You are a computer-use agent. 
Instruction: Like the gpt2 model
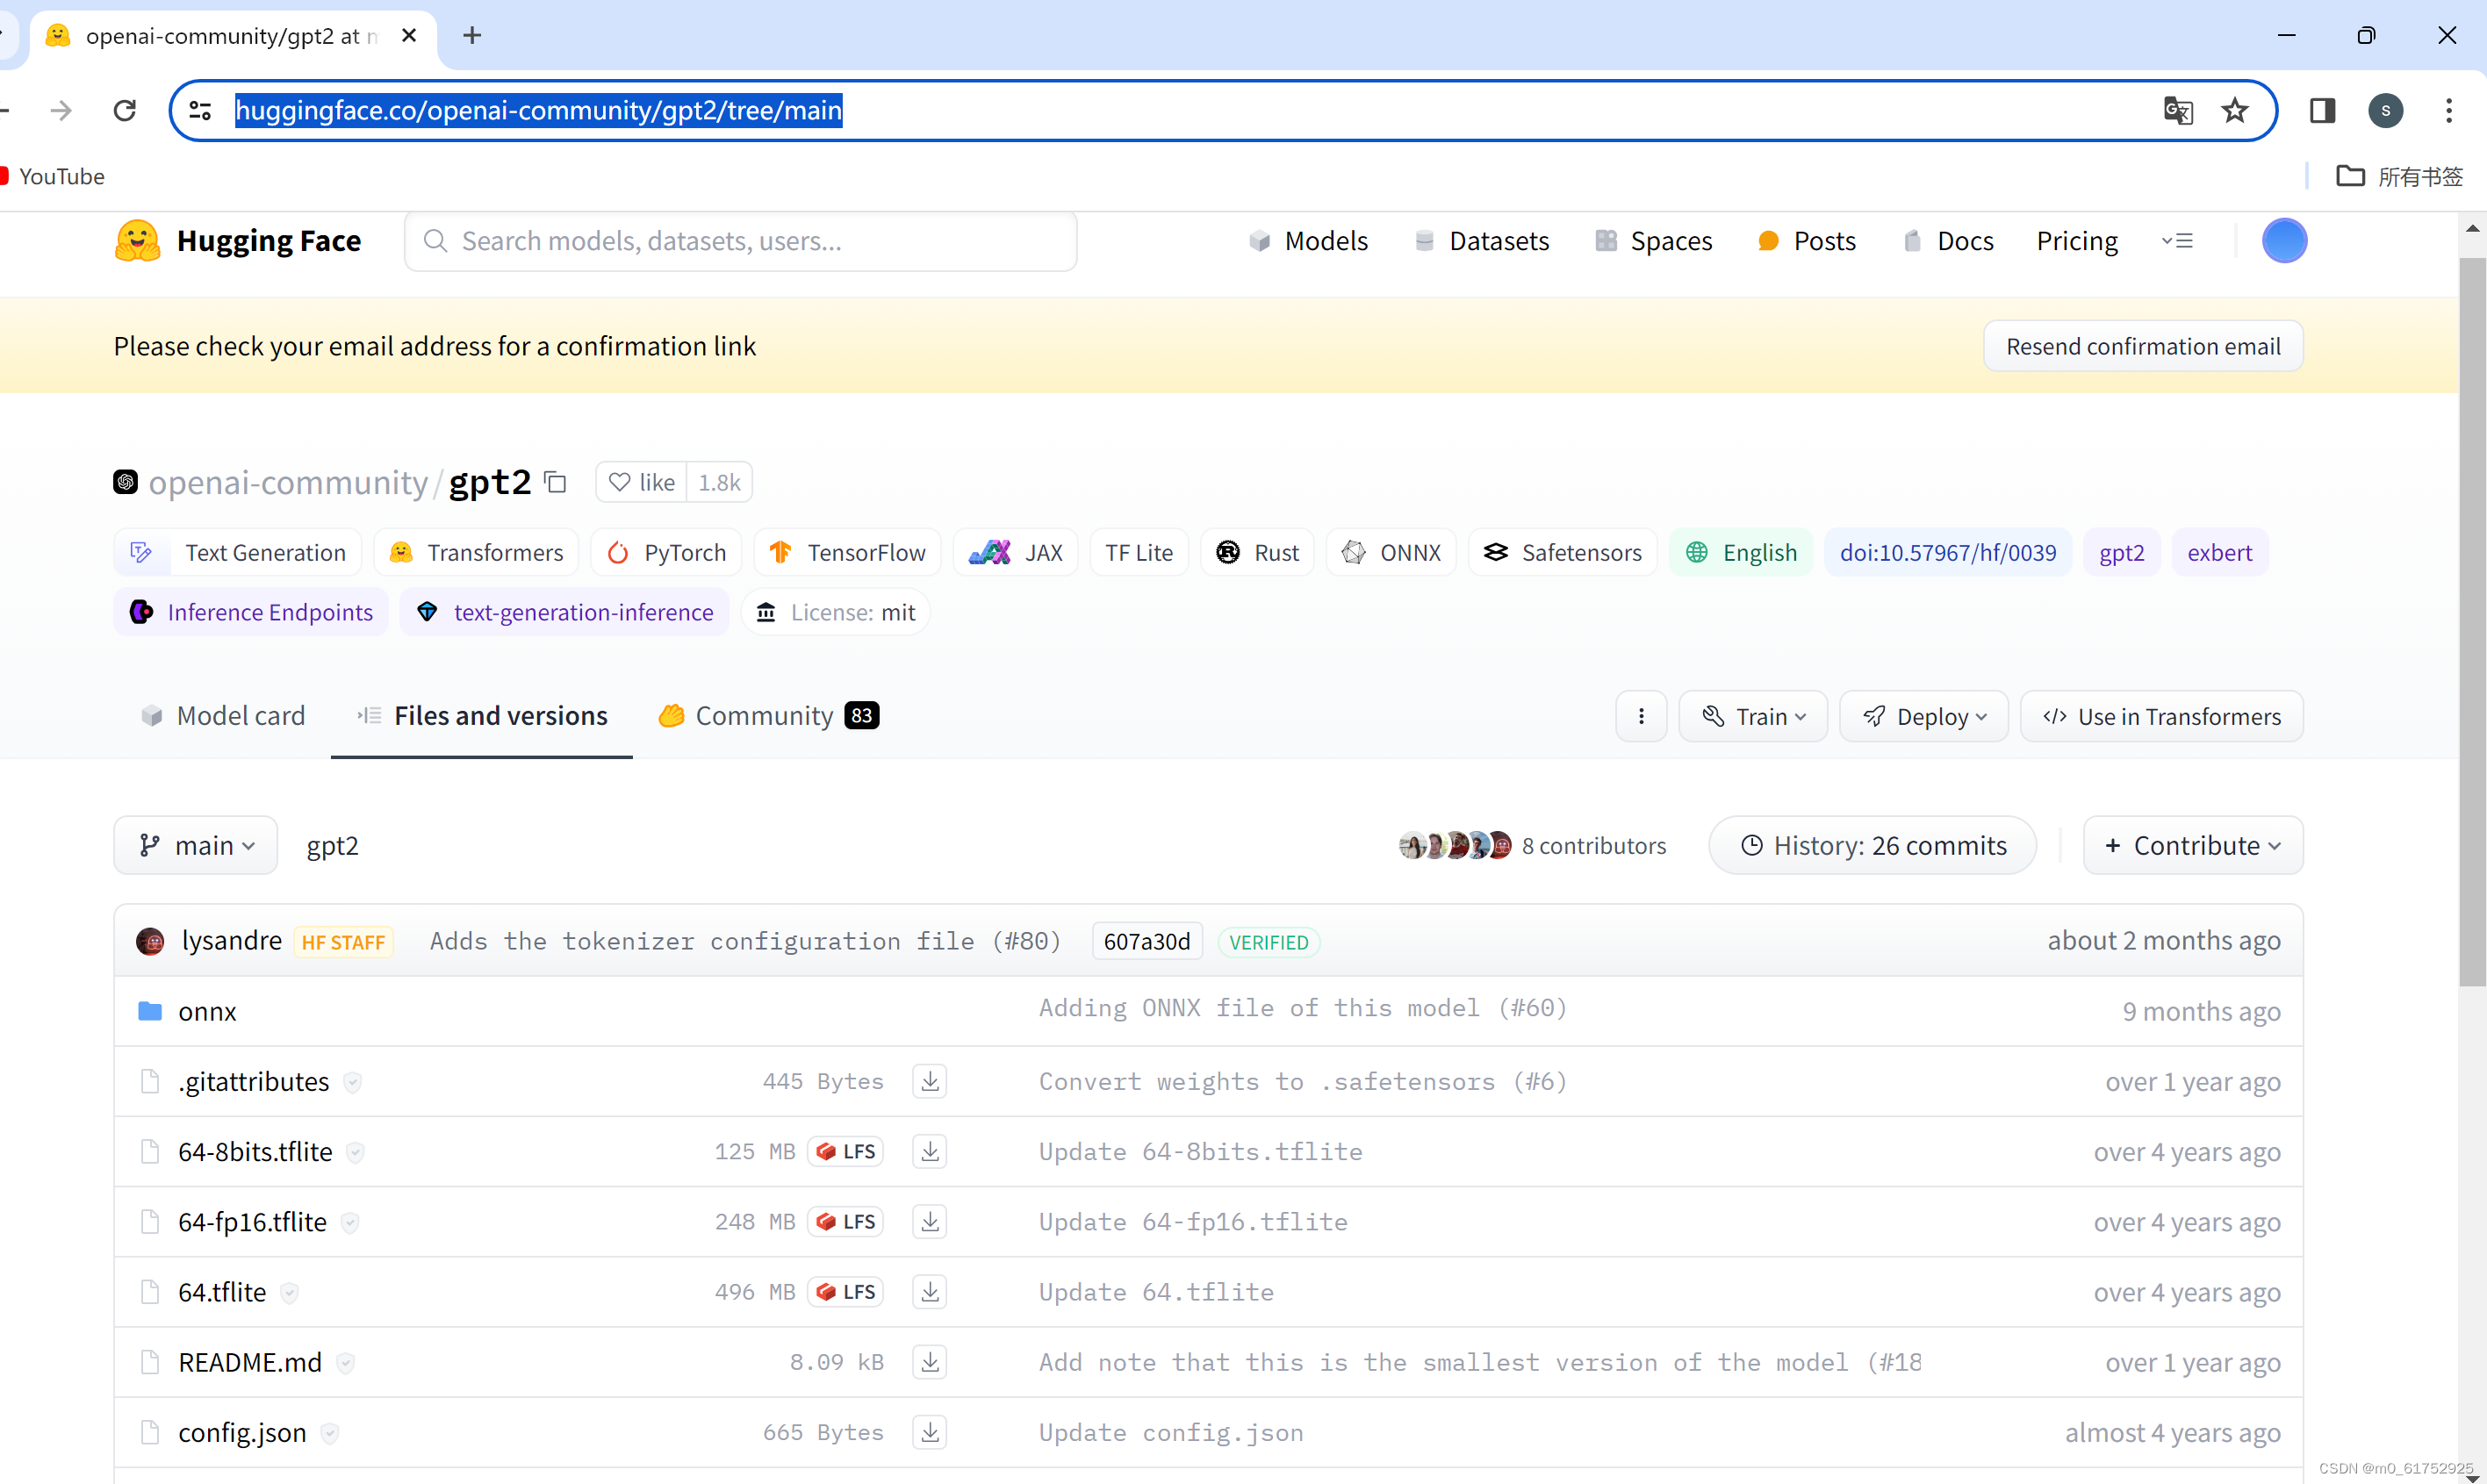[642, 483]
